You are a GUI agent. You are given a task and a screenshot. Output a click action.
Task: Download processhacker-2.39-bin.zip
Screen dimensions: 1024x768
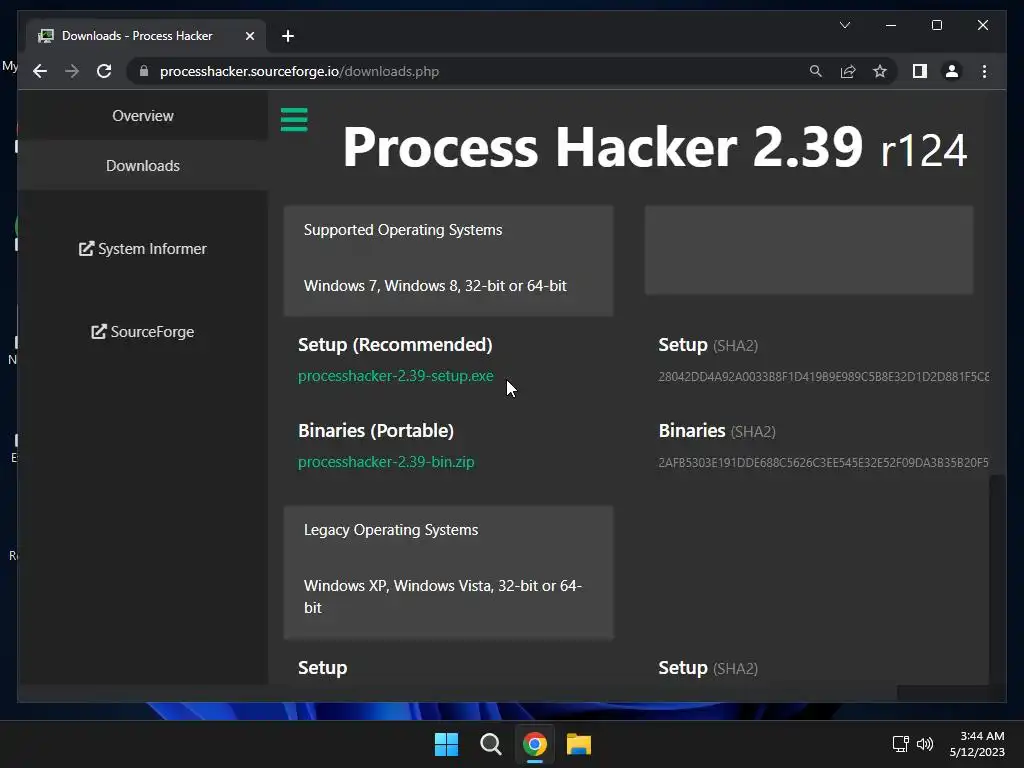[x=386, y=462]
